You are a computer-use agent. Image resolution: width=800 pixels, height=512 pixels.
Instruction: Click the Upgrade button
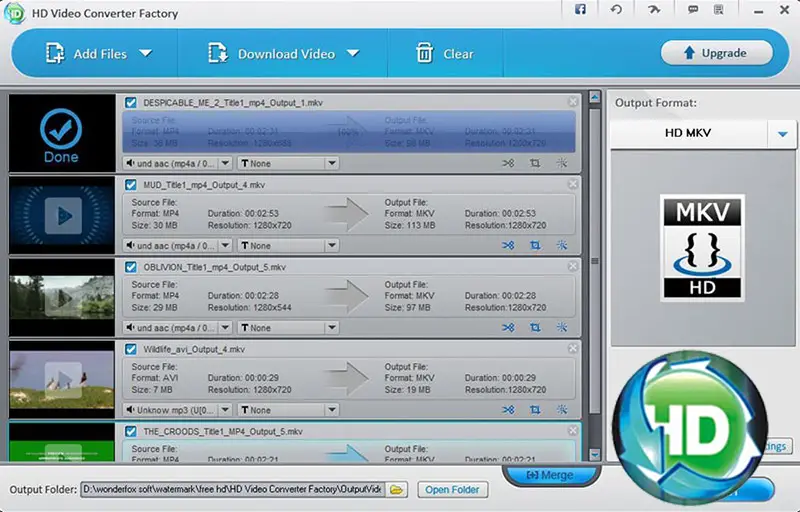pos(716,53)
